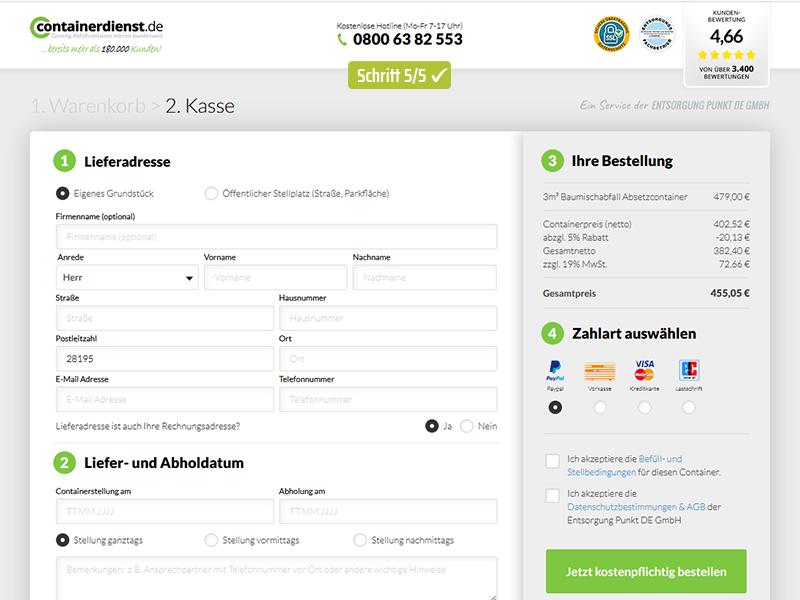Click the 2. Kasse breadcrumb step

200,106
